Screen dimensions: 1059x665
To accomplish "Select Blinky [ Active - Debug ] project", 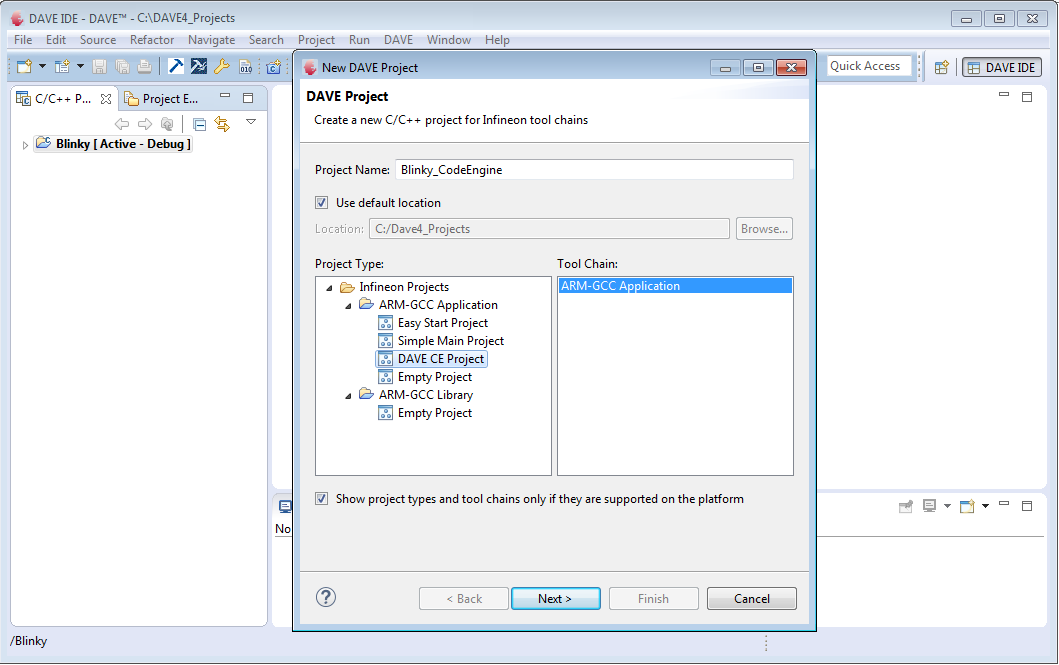I will [113, 144].
